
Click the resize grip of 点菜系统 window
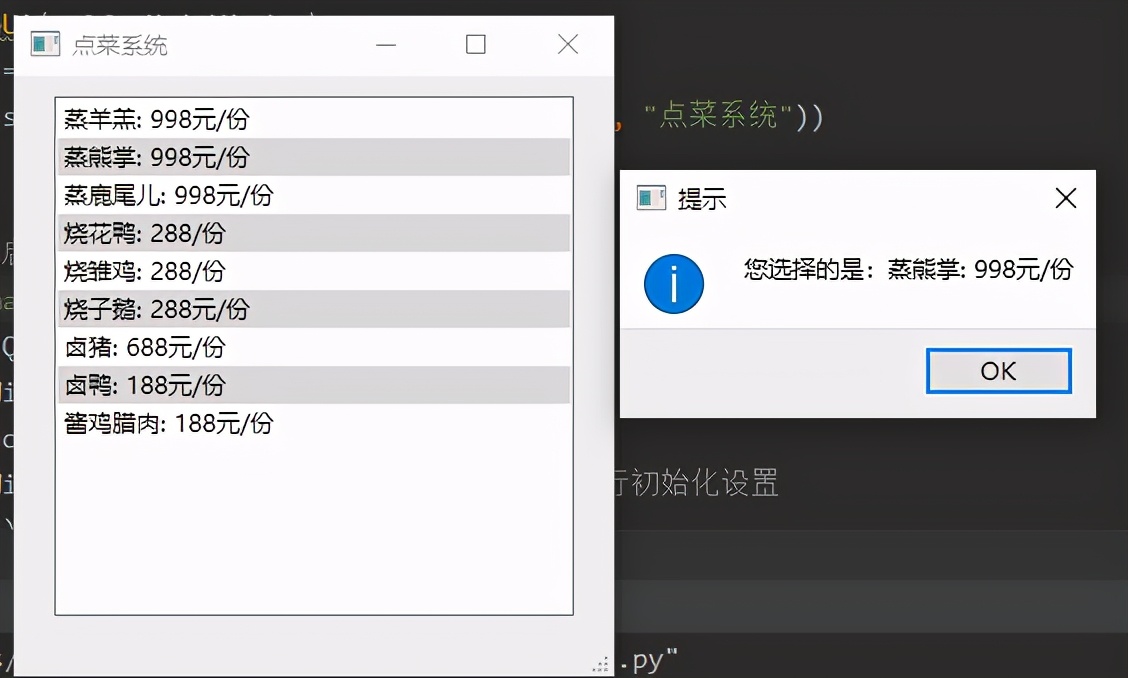[601, 664]
